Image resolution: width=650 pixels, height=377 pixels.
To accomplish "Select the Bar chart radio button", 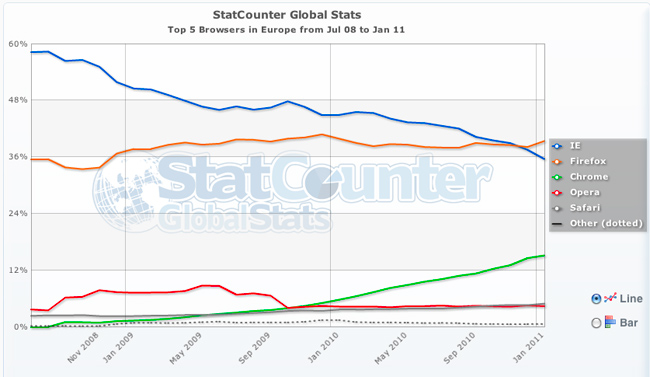I will 596,323.
